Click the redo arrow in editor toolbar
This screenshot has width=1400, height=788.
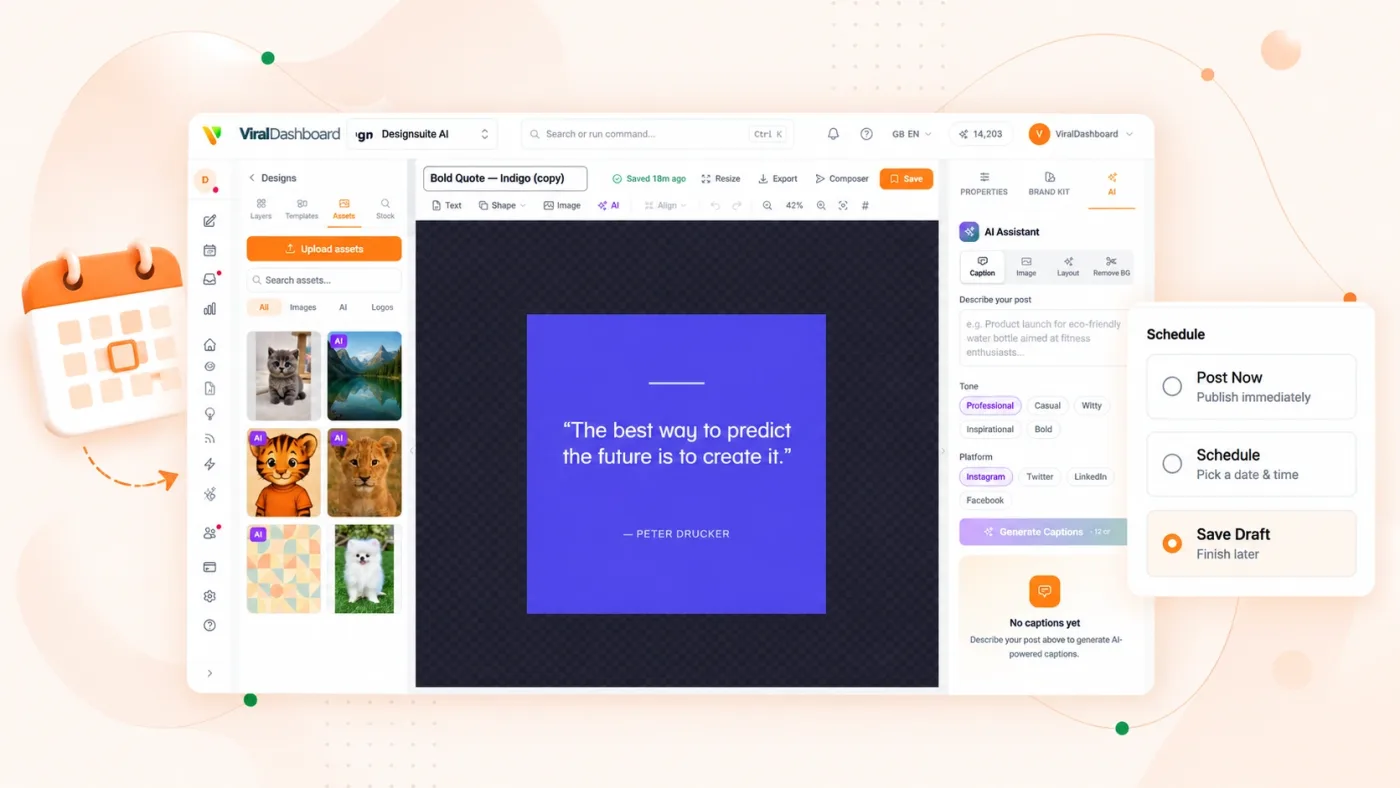[x=737, y=206]
